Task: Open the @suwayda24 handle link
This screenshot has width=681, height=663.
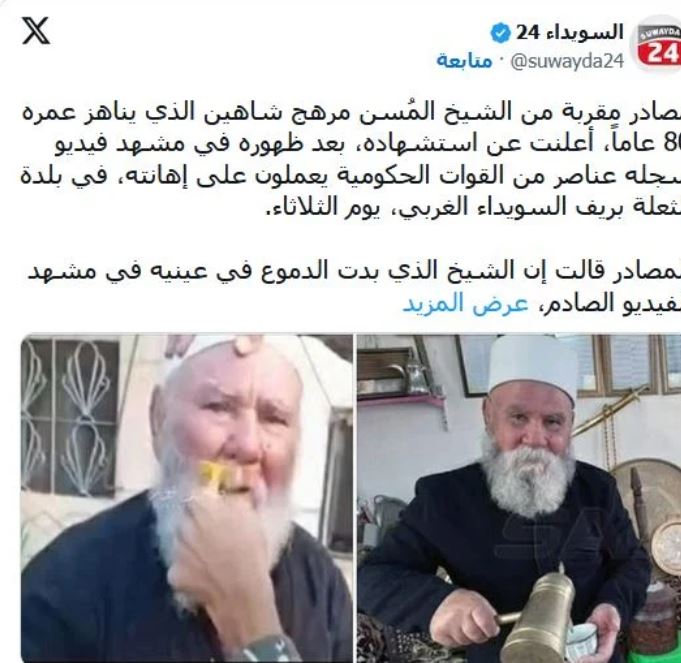Action: tap(567, 62)
